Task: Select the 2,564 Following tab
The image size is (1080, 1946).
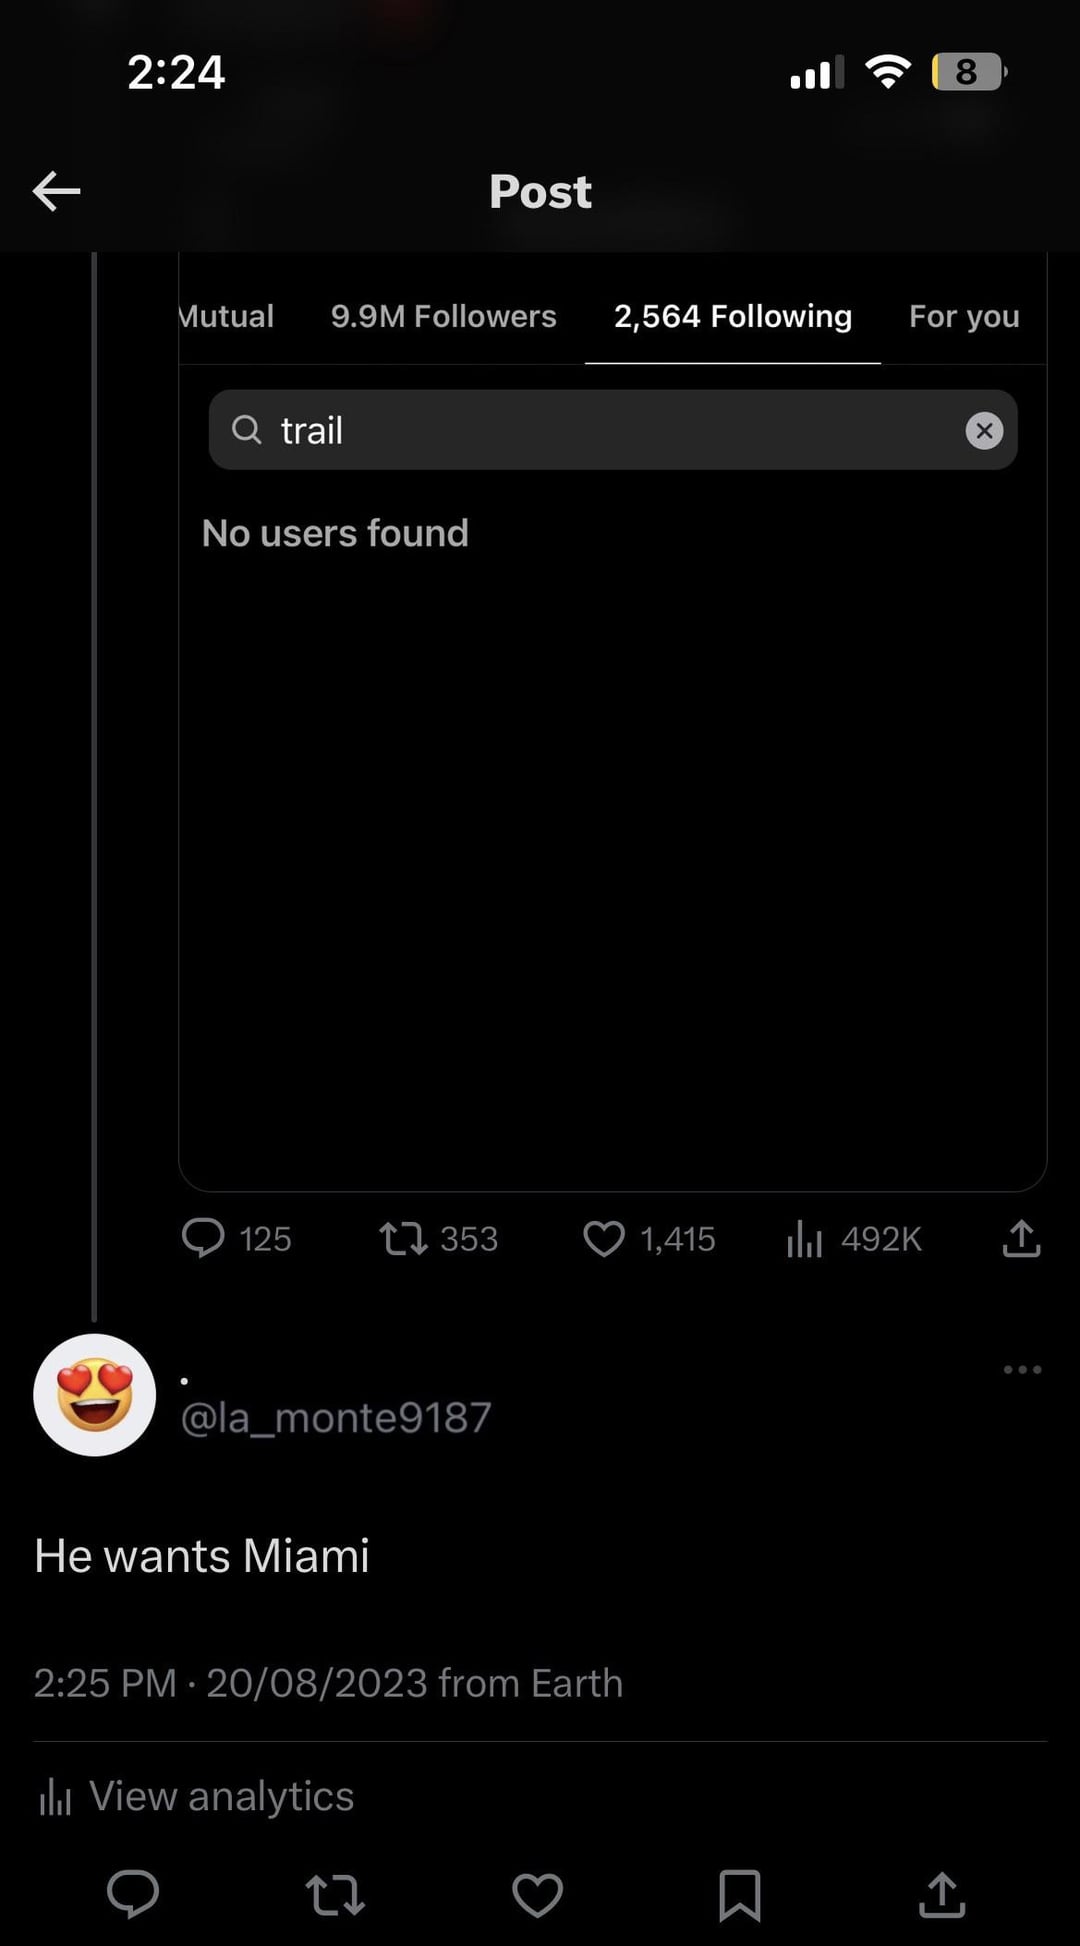Action: 732,316
